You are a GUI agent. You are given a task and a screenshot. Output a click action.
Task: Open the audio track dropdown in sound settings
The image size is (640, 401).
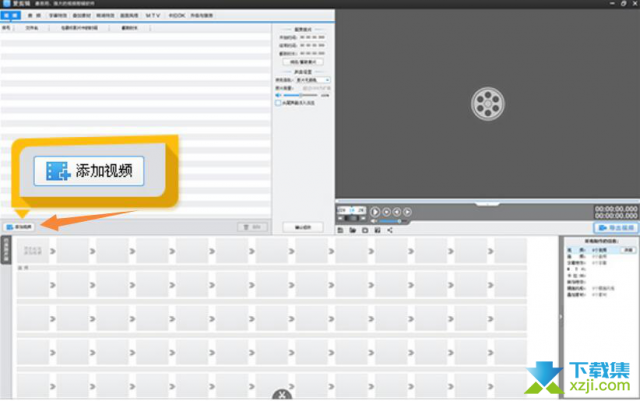click(x=313, y=80)
